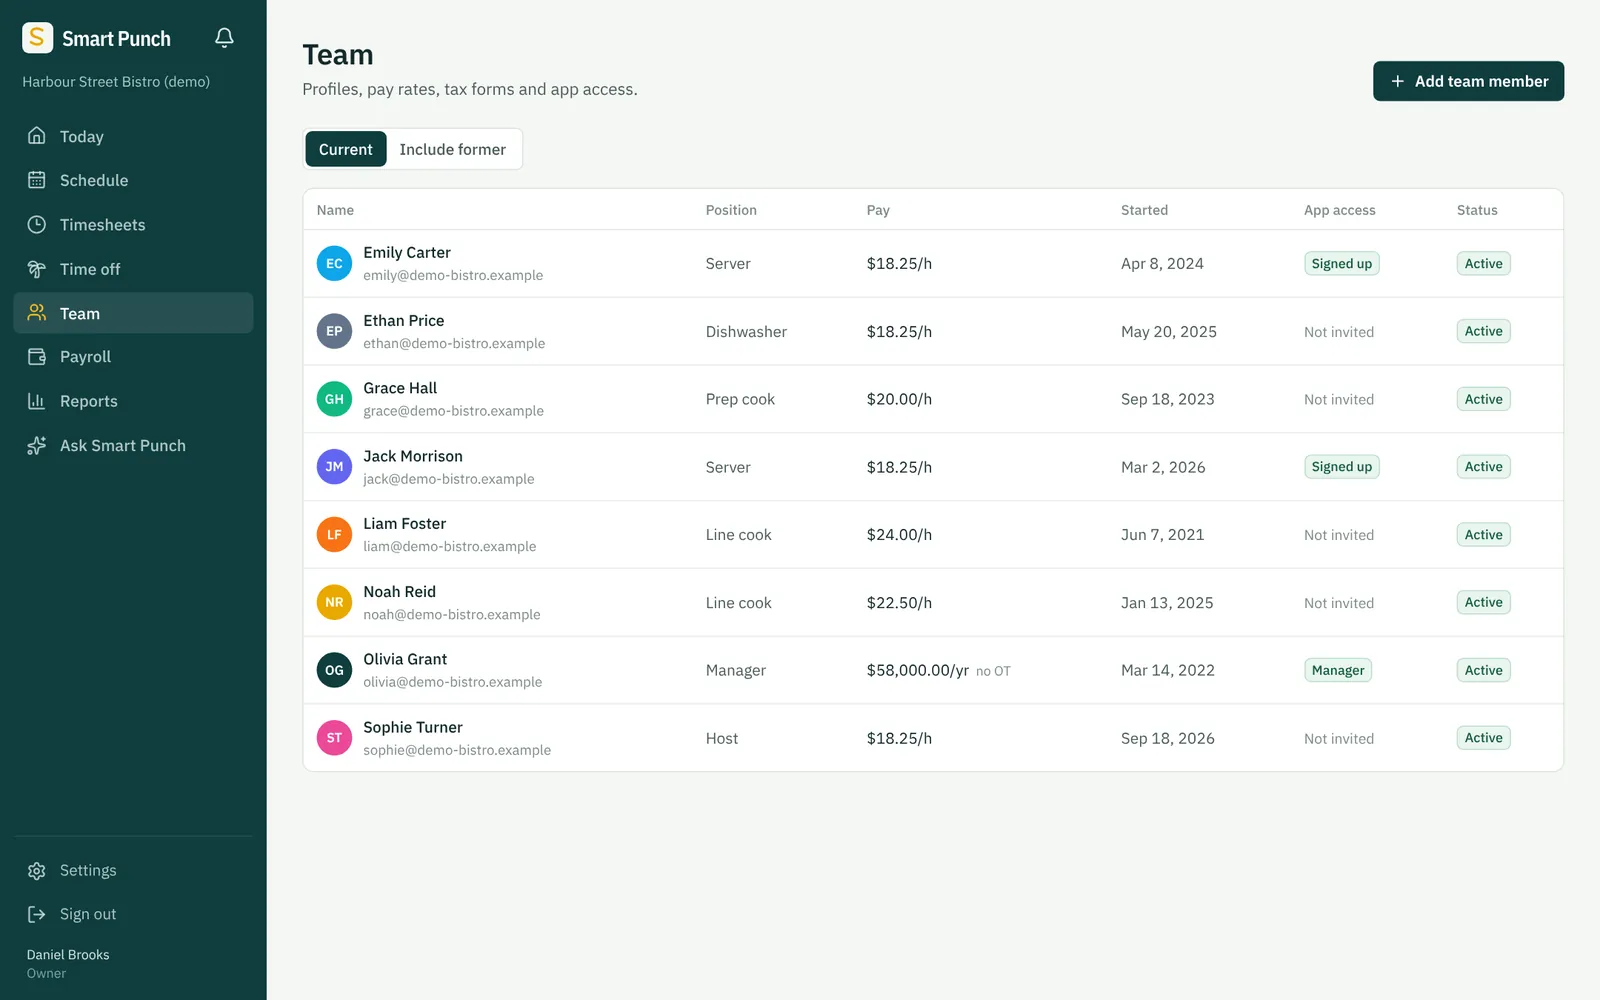Click Noah Reid's Not invited text

[x=1338, y=603]
